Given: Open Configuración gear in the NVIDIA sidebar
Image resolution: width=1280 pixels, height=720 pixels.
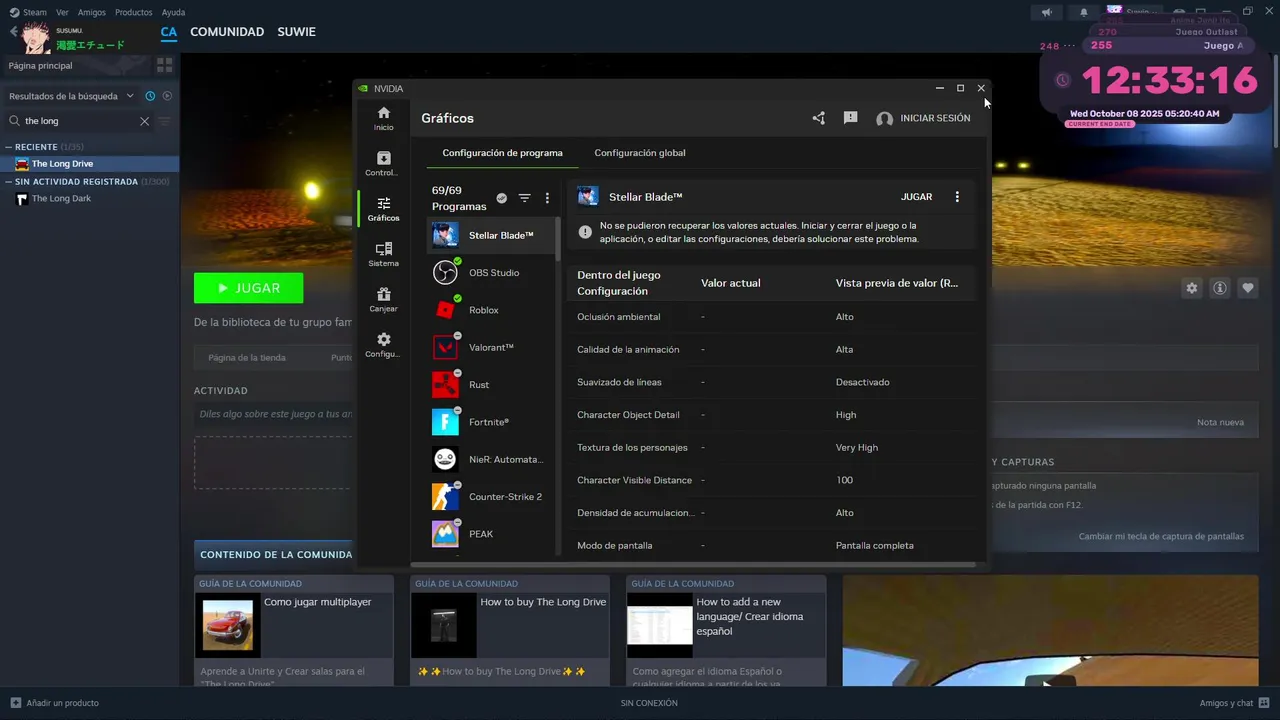Looking at the screenshot, I should tap(383, 345).
